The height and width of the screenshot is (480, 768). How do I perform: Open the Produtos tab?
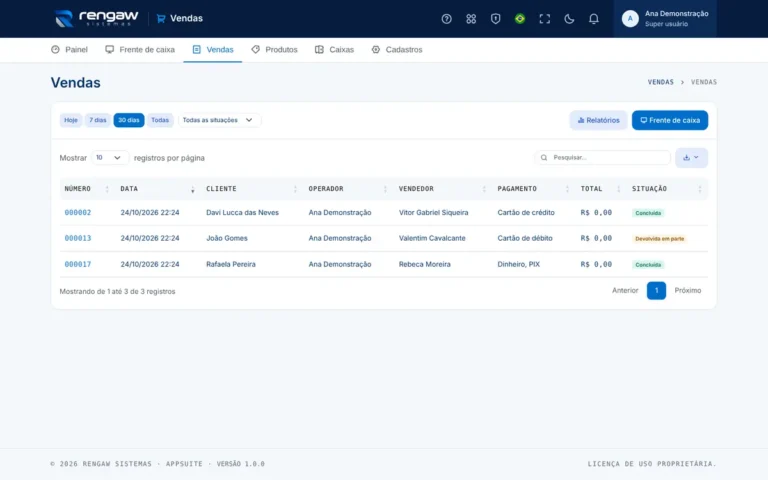pyautogui.click(x=274, y=49)
